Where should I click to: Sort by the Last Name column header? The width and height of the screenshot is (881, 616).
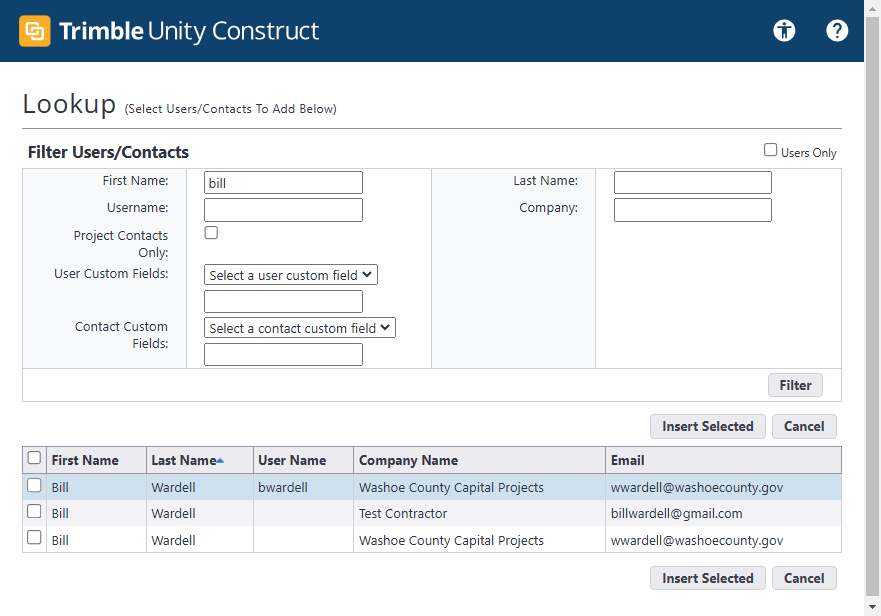tap(184, 460)
